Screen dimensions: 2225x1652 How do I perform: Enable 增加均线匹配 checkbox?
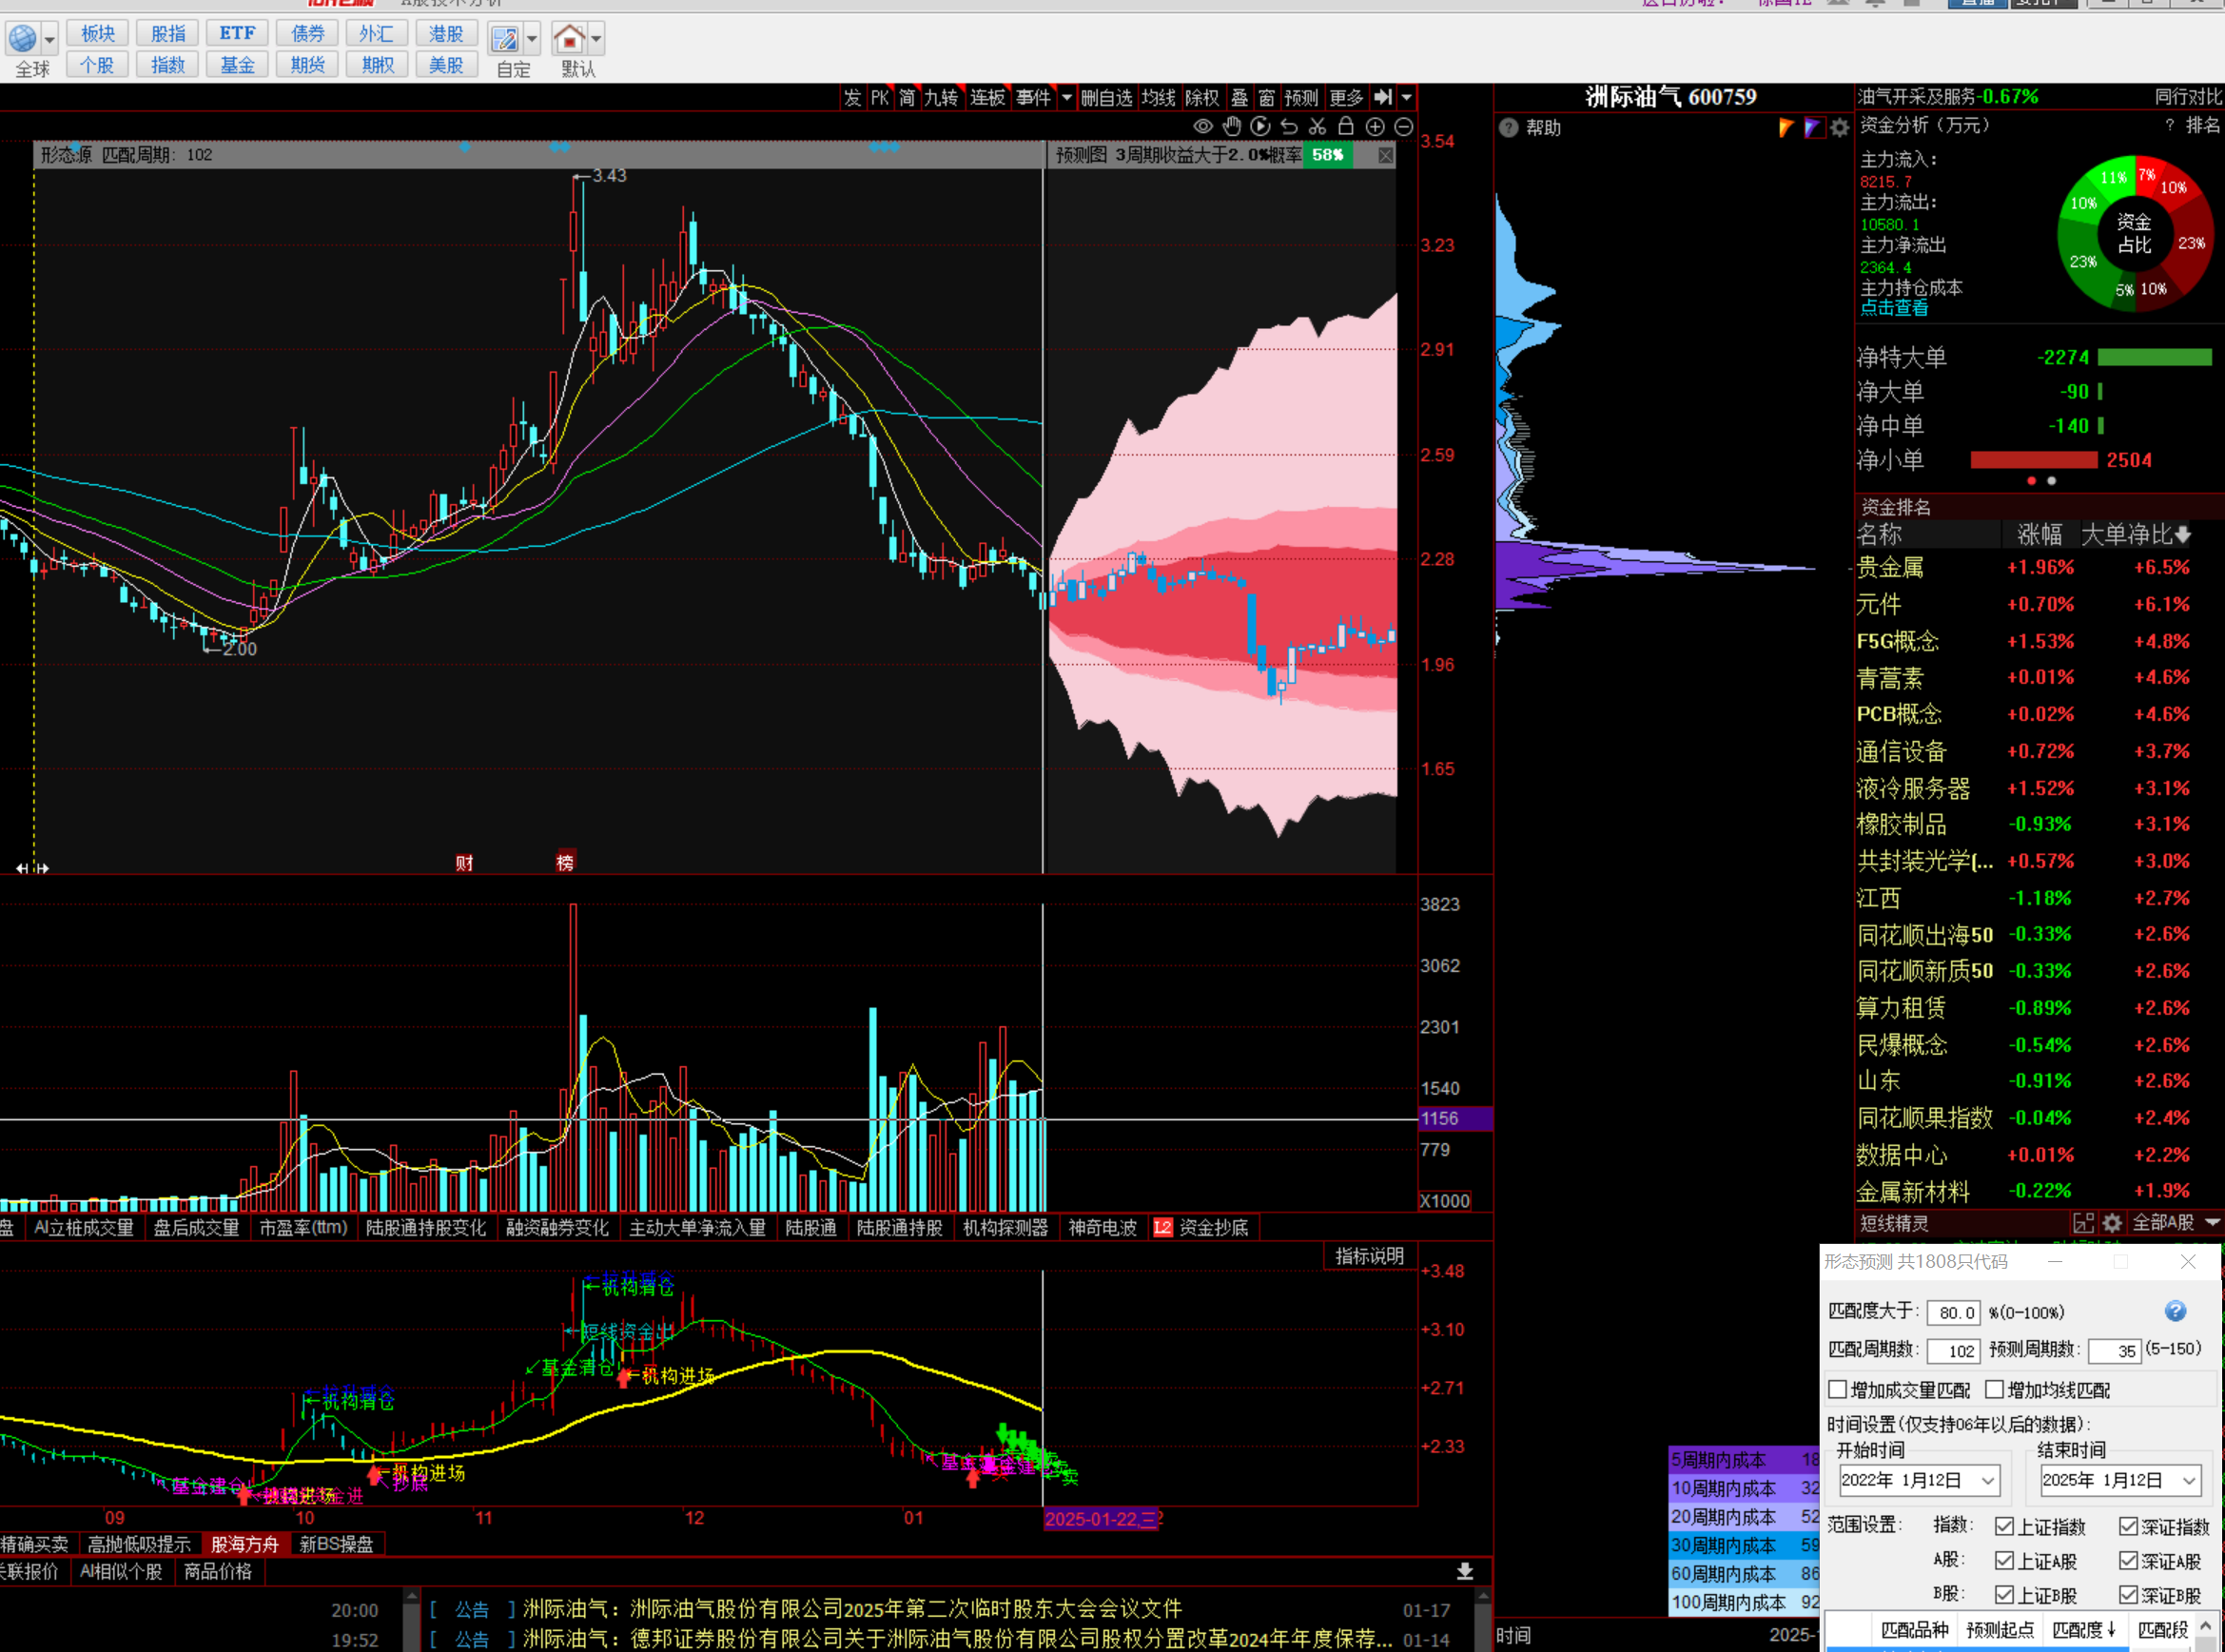[1994, 1389]
